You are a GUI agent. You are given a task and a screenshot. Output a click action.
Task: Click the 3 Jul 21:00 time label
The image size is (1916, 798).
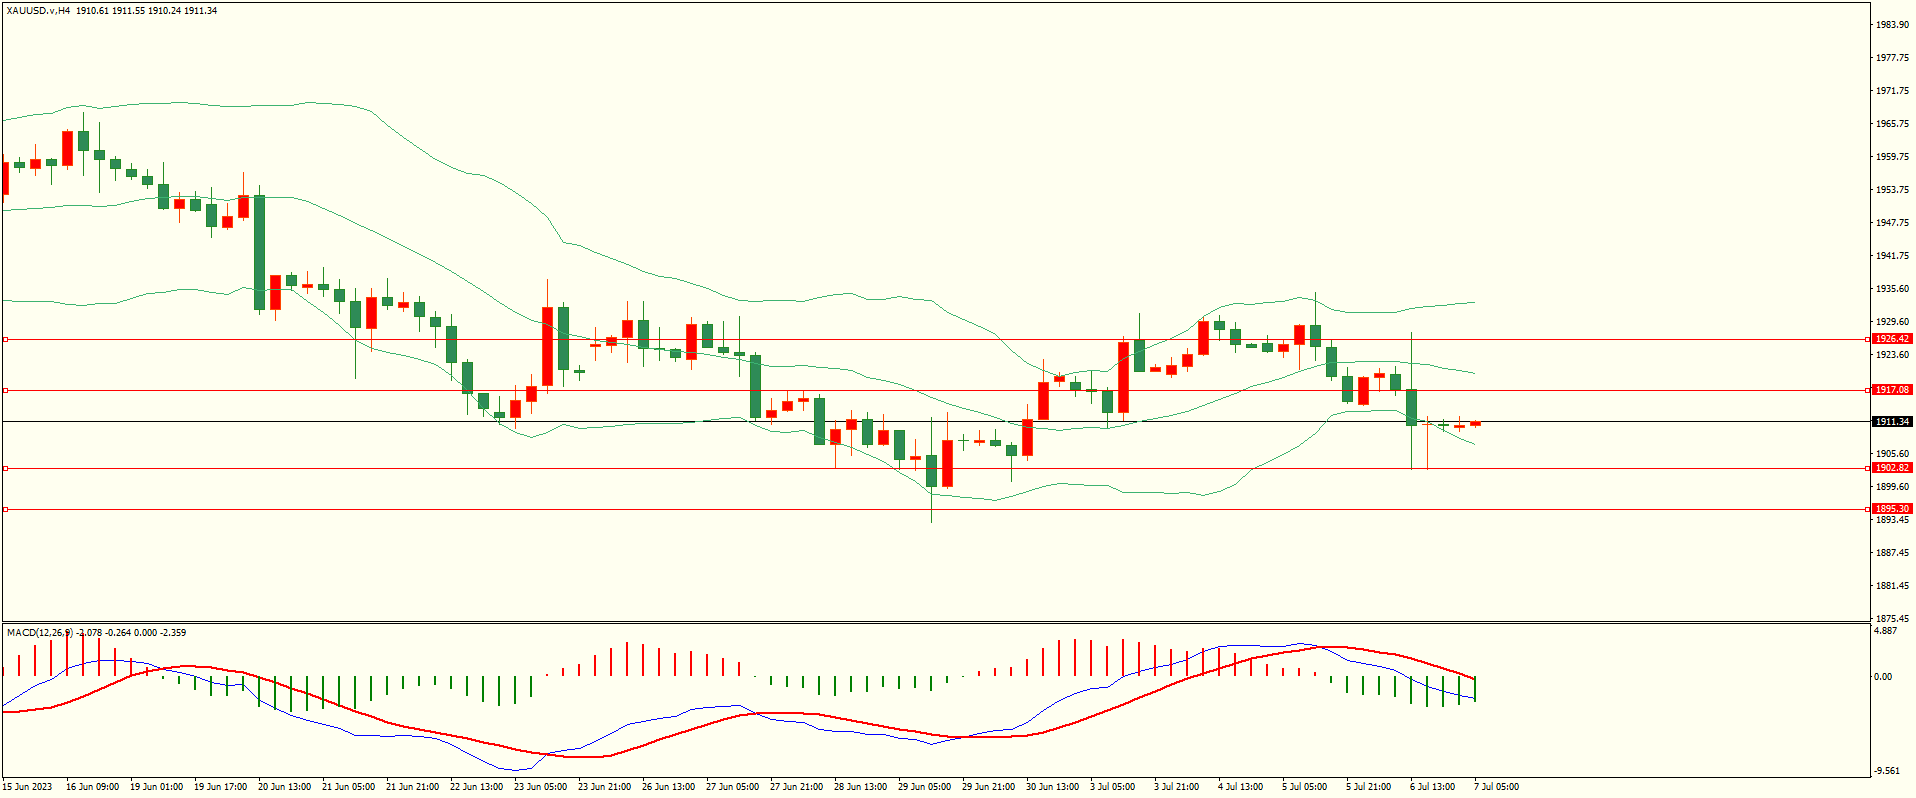(x=1176, y=787)
